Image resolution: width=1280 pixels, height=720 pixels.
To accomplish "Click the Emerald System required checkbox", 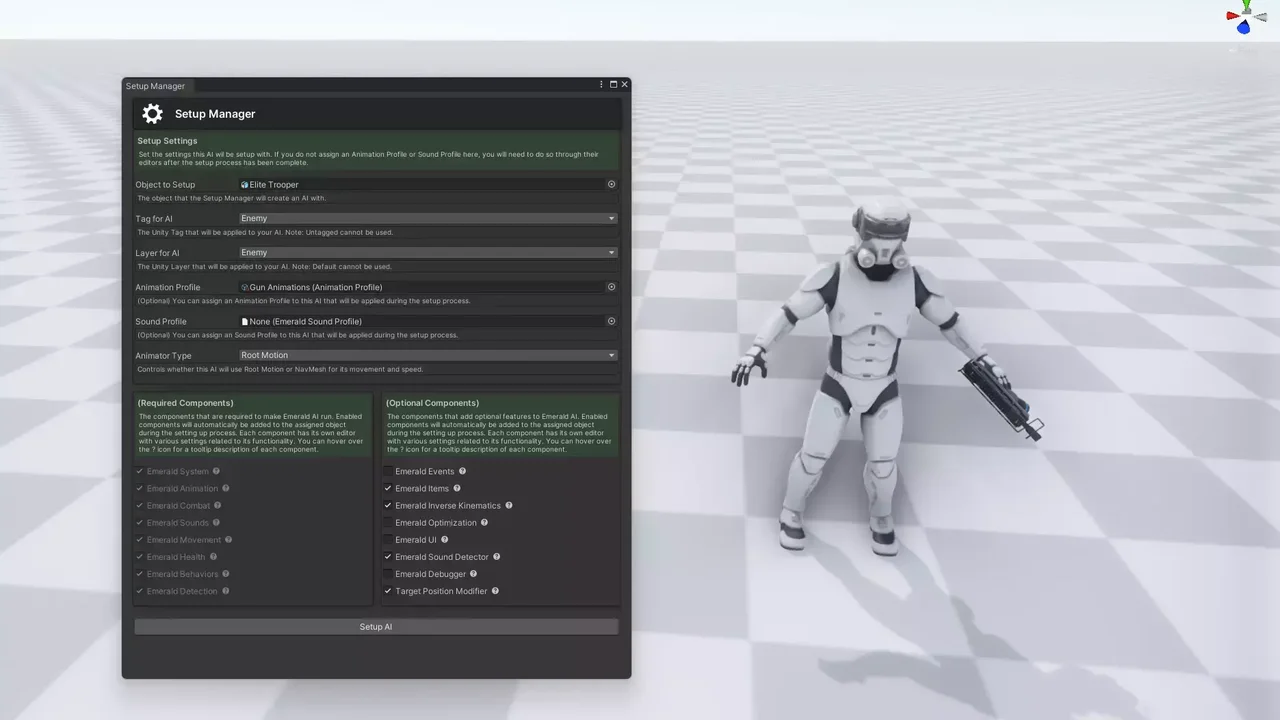I will coord(140,471).
